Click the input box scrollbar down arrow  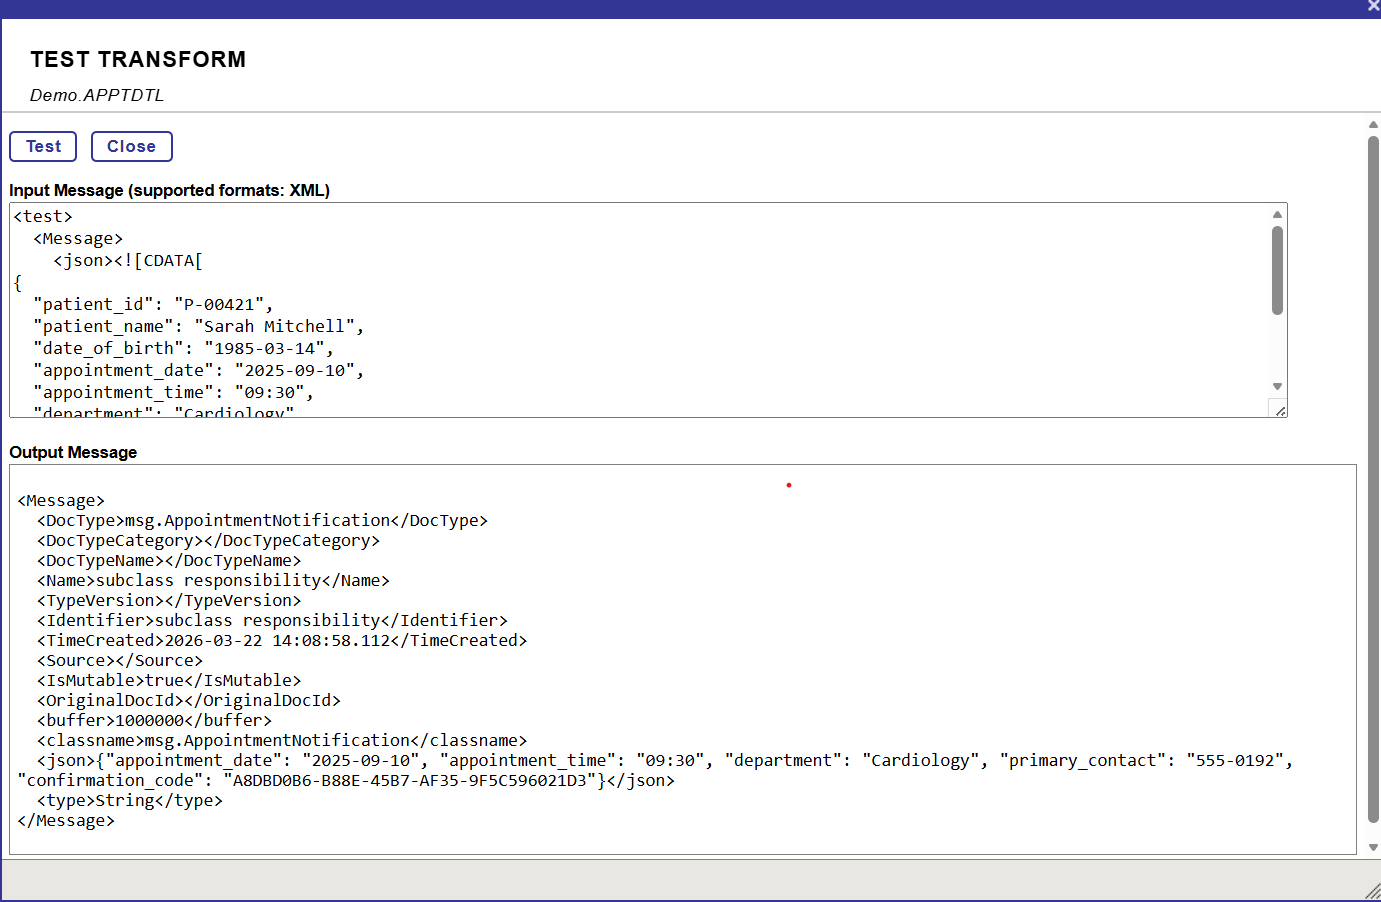1277,386
